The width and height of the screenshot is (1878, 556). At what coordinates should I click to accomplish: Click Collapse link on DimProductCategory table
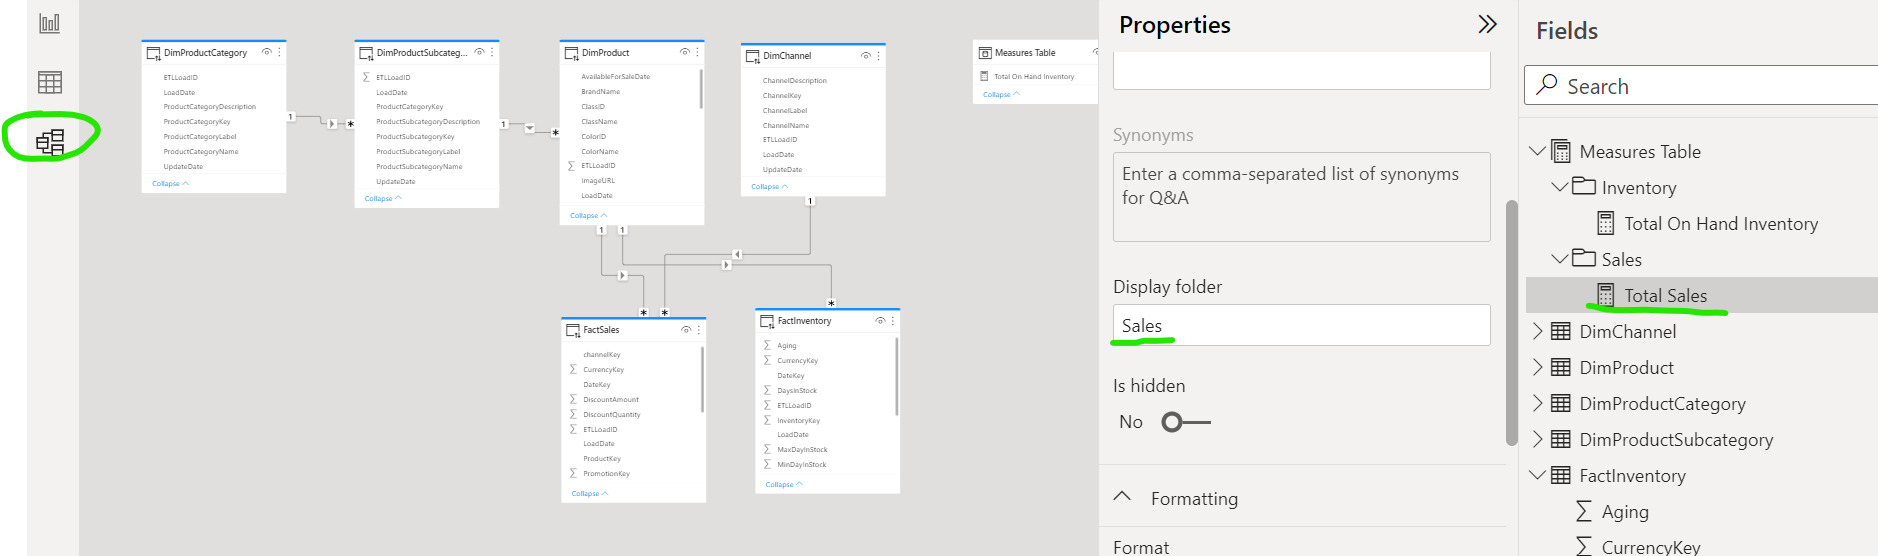point(169,184)
